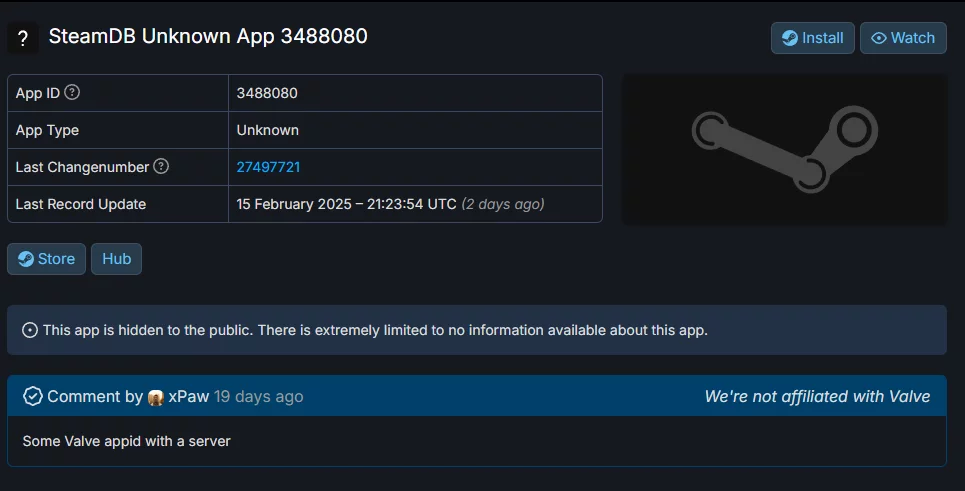The height and width of the screenshot is (491, 965).
Task: Click the Steam logo placeholder image
Action: click(x=785, y=150)
